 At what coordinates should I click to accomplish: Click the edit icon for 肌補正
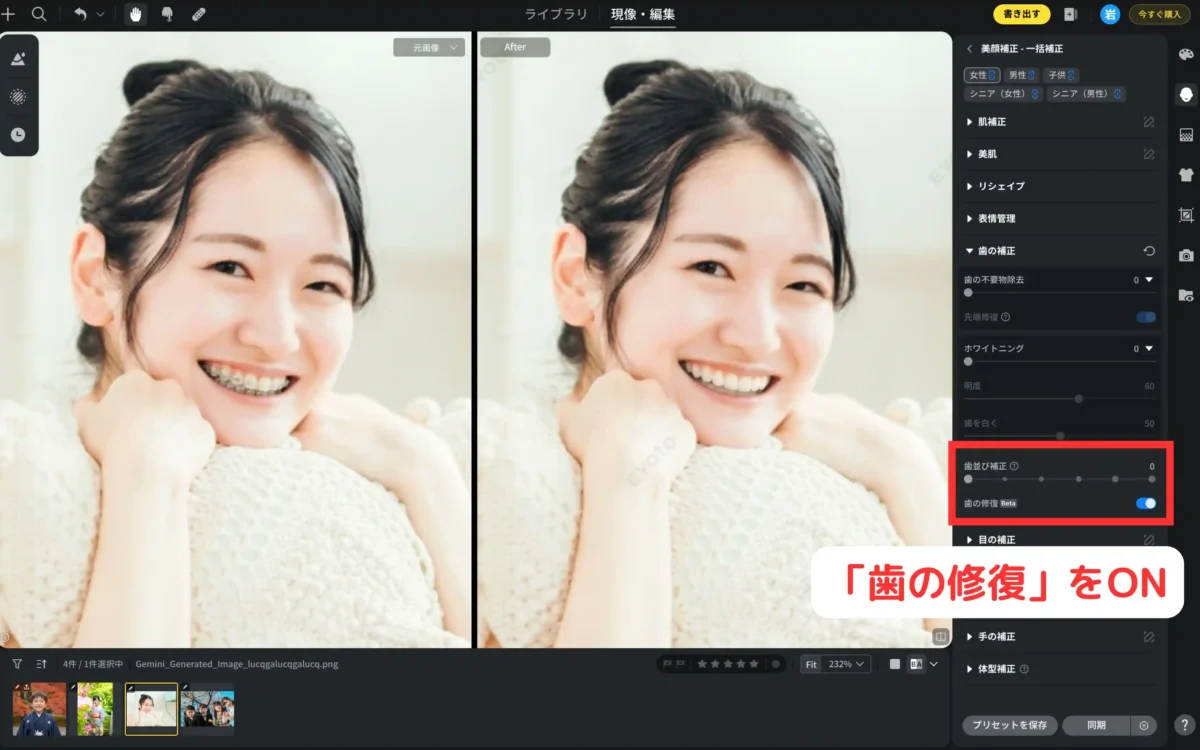tap(1149, 122)
